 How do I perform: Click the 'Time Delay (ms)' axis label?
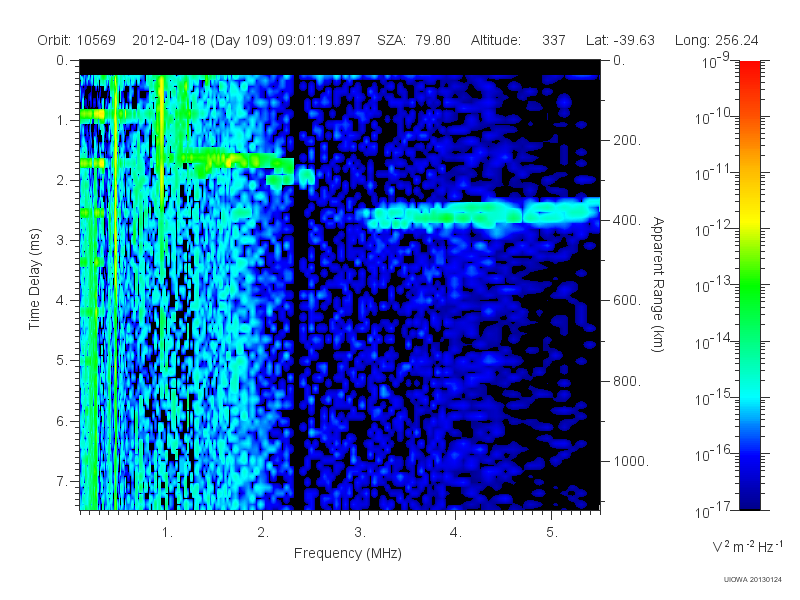[x=34, y=279]
